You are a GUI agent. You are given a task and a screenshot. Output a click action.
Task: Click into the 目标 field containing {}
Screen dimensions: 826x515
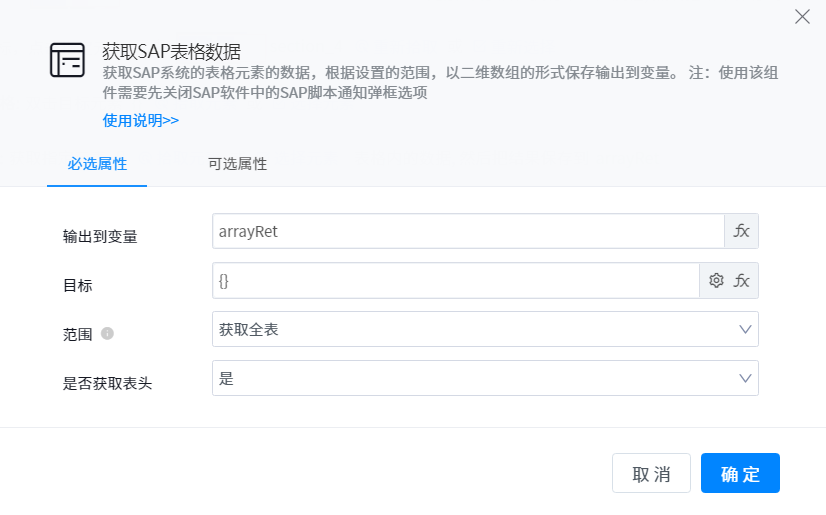point(455,281)
